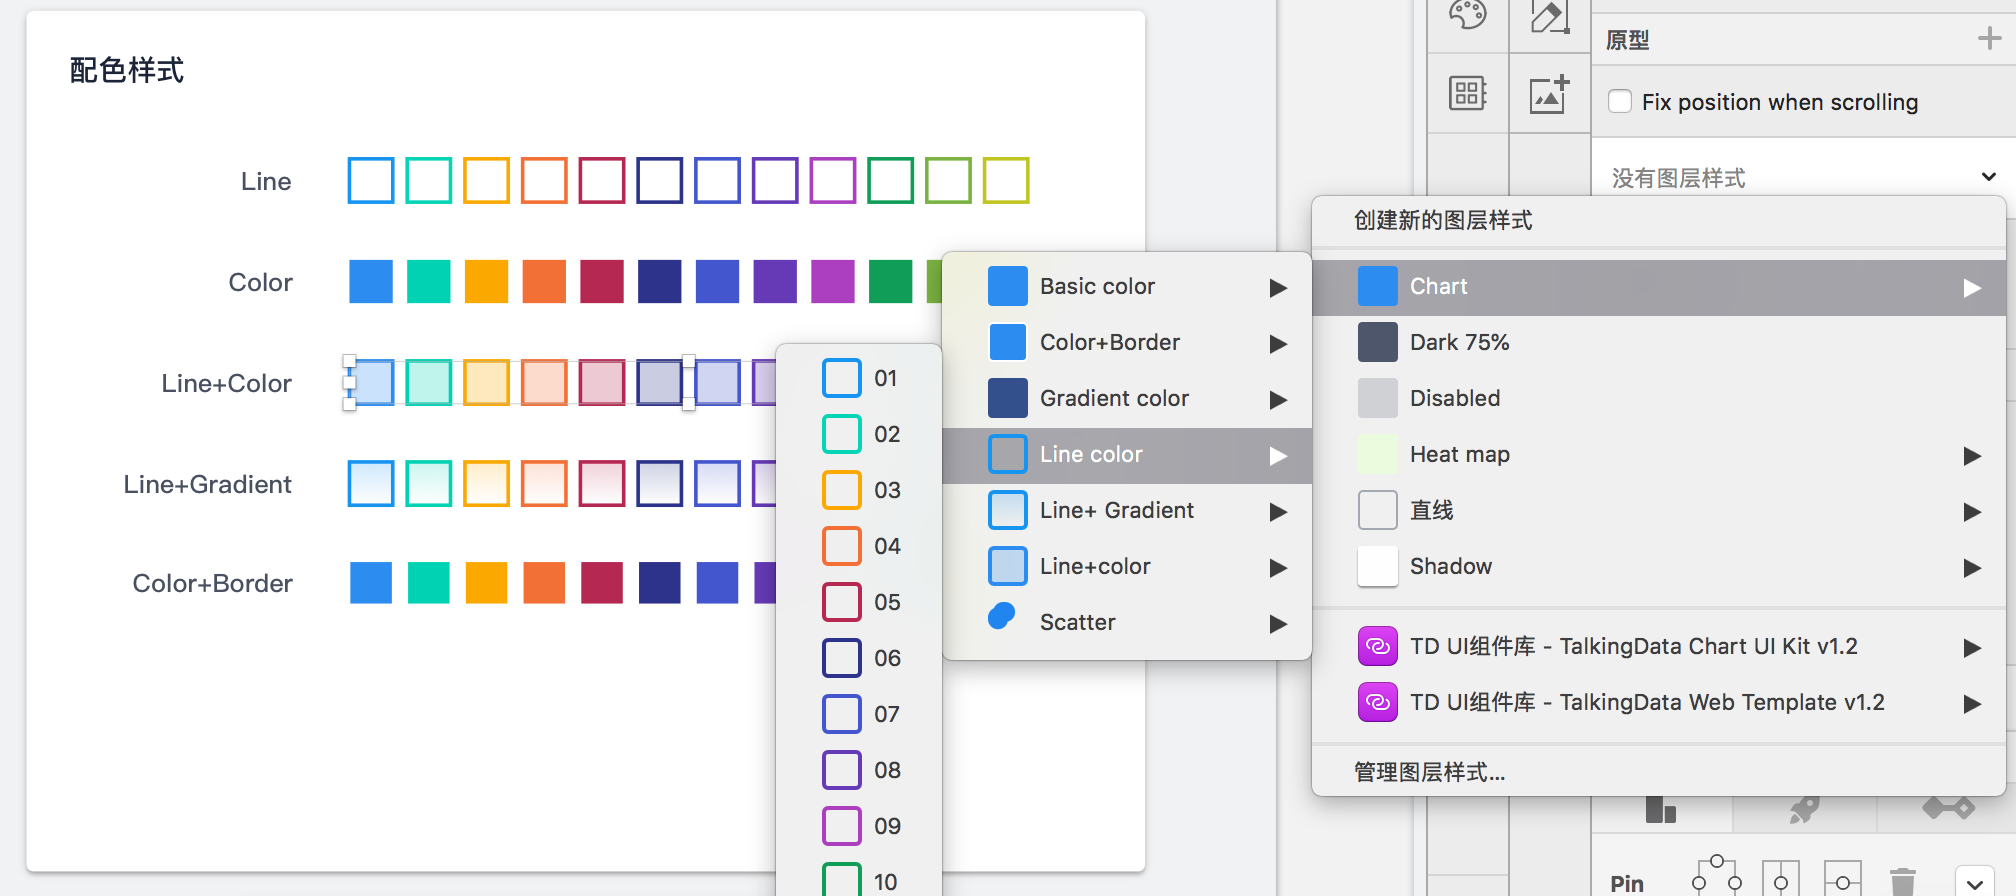Image resolution: width=2016 pixels, height=896 pixels.
Task: Select the first blue Line+Gradient square
Action: (x=371, y=484)
